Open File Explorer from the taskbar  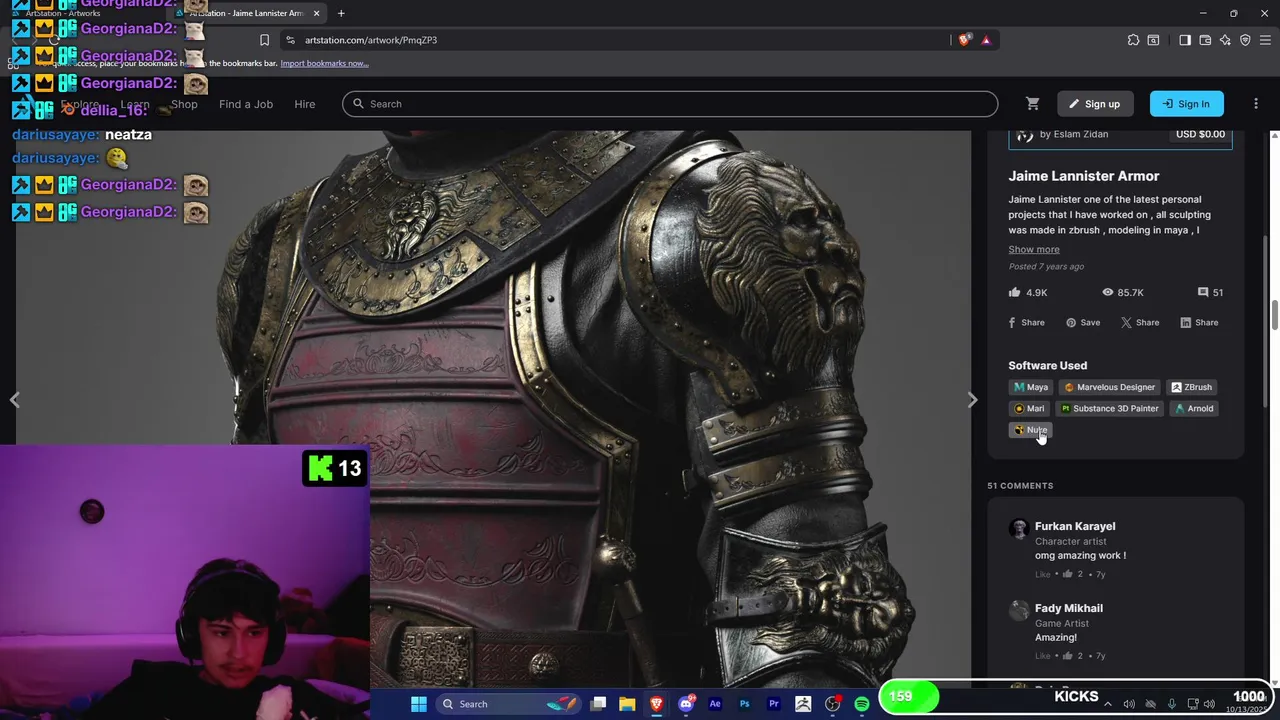(x=627, y=704)
